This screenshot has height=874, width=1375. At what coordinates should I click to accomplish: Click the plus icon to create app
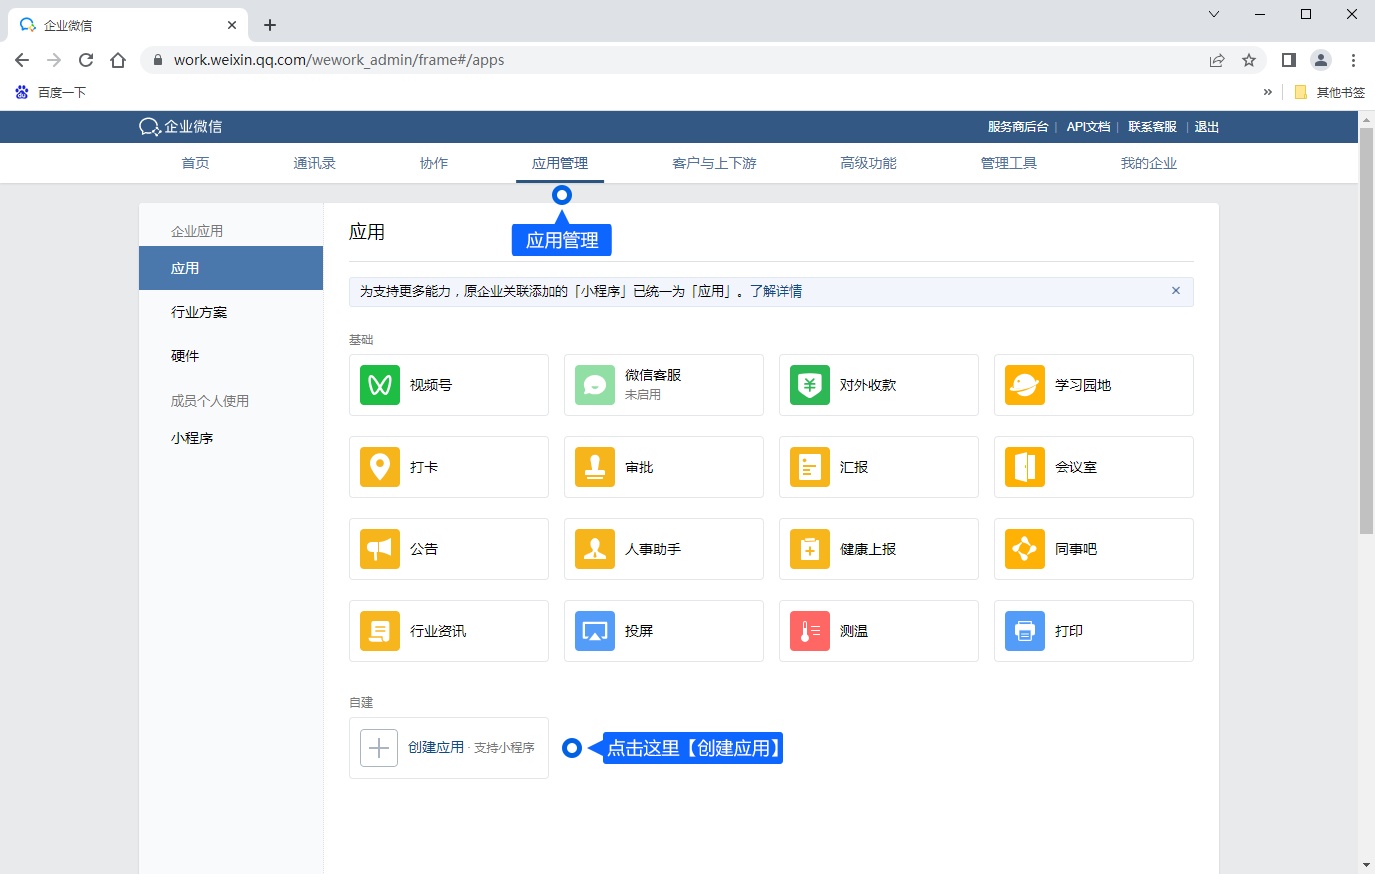point(379,748)
